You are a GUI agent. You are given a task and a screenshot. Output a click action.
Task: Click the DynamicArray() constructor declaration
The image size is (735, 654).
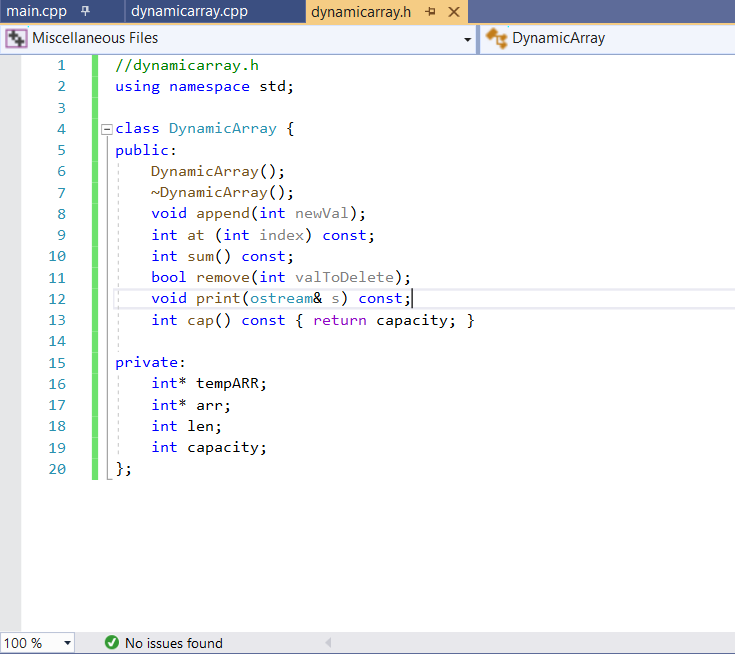(218, 171)
